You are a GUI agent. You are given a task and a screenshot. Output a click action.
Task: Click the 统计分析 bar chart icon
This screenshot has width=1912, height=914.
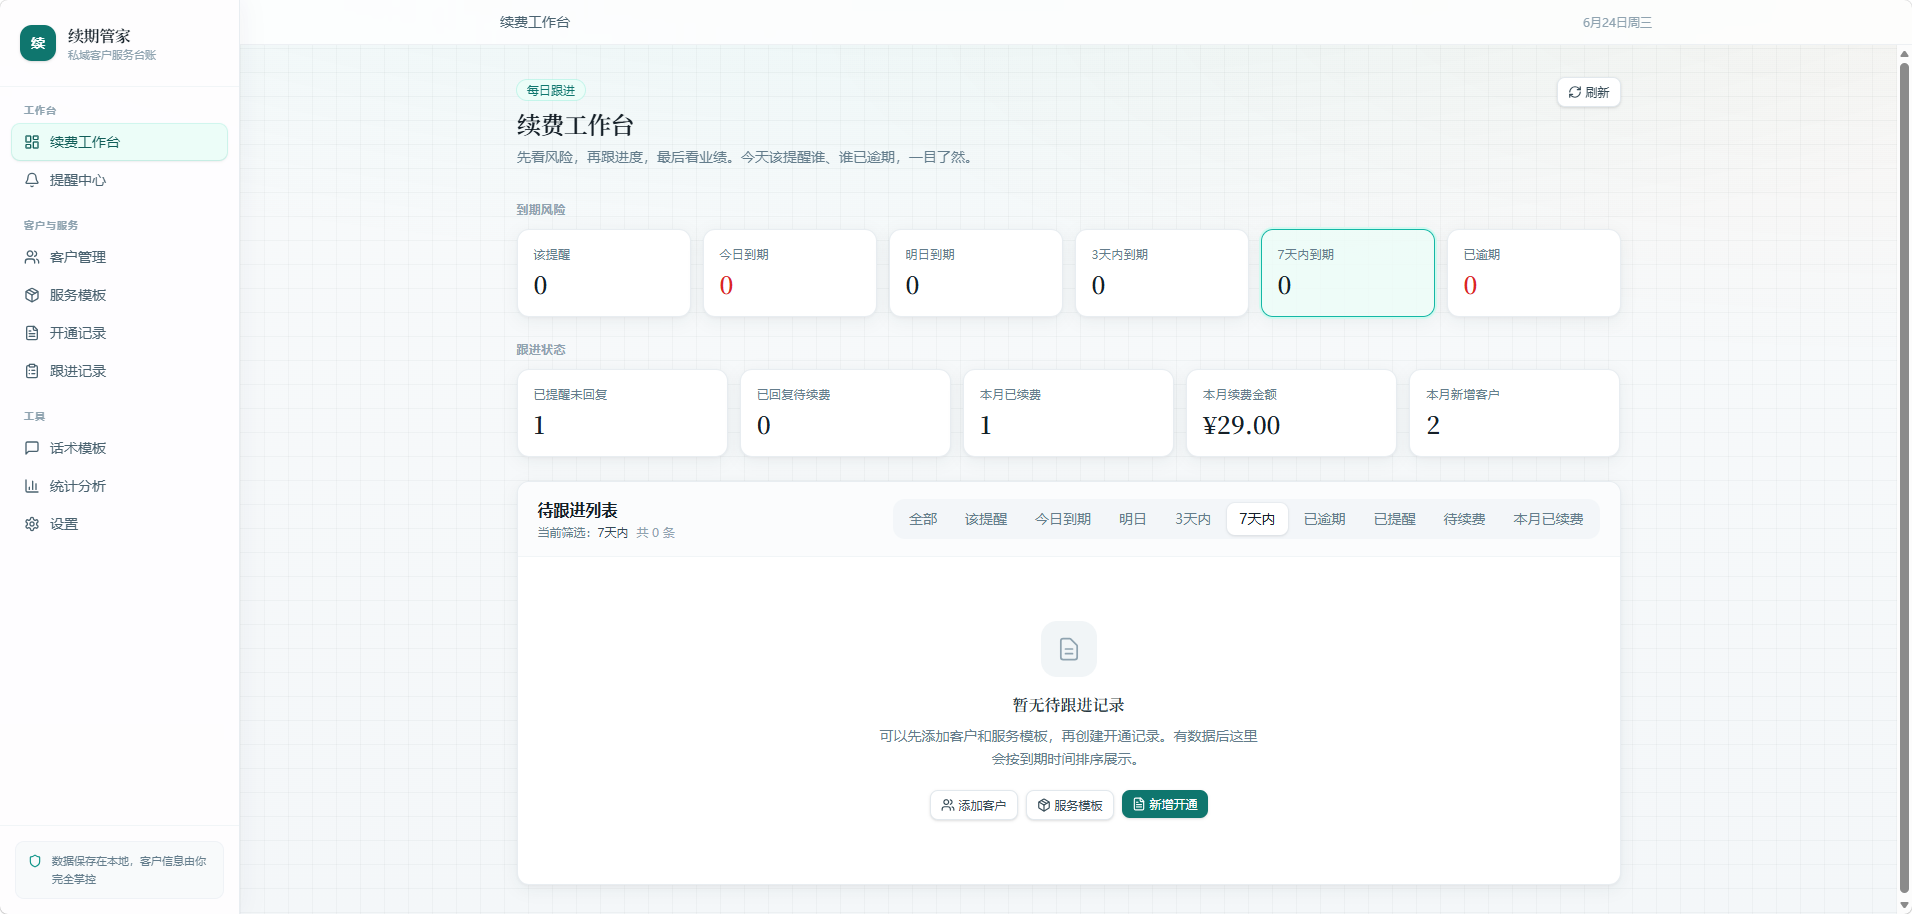(32, 486)
